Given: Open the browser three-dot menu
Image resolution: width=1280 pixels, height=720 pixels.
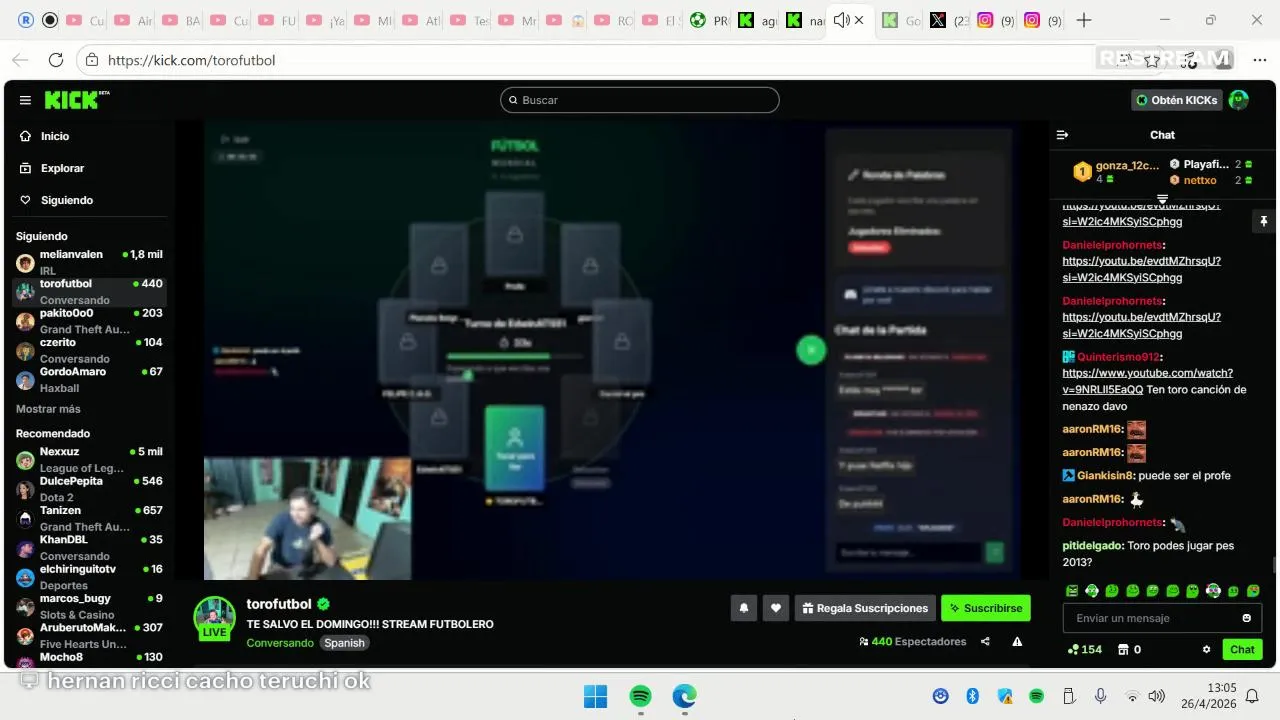Looking at the screenshot, I should coord(1259,60).
